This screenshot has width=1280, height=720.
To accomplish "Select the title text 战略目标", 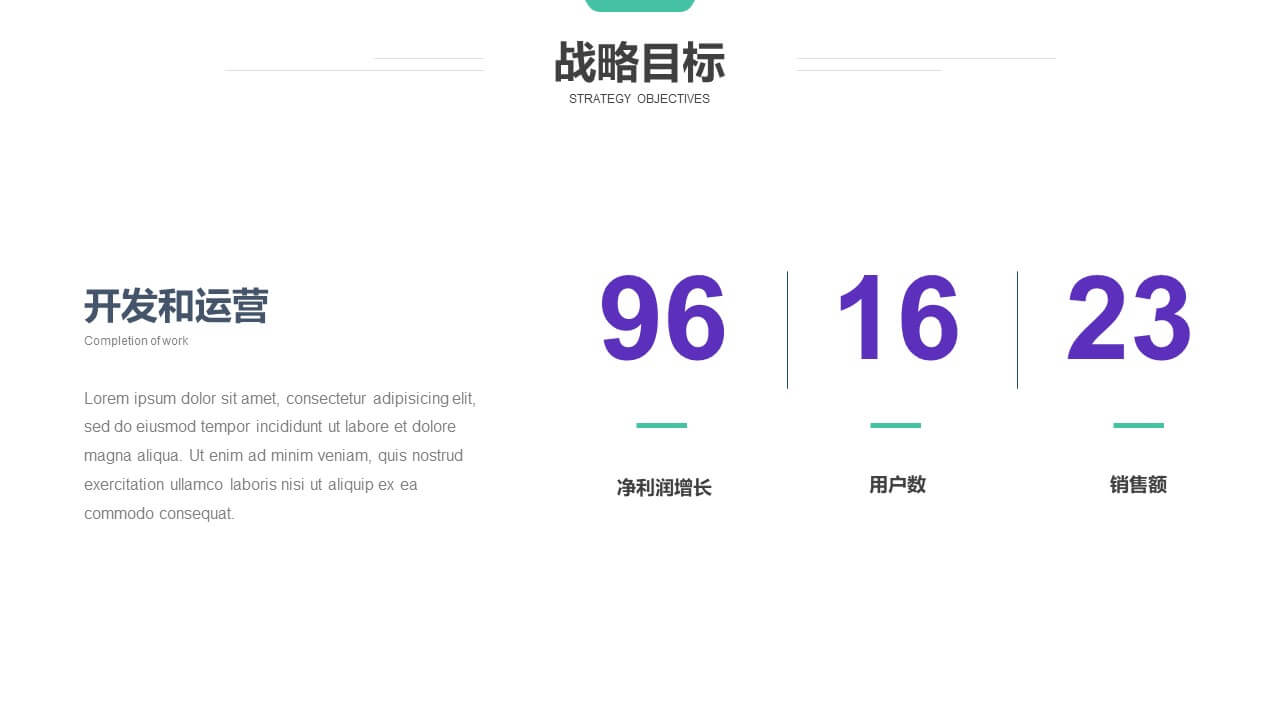I will click(639, 63).
